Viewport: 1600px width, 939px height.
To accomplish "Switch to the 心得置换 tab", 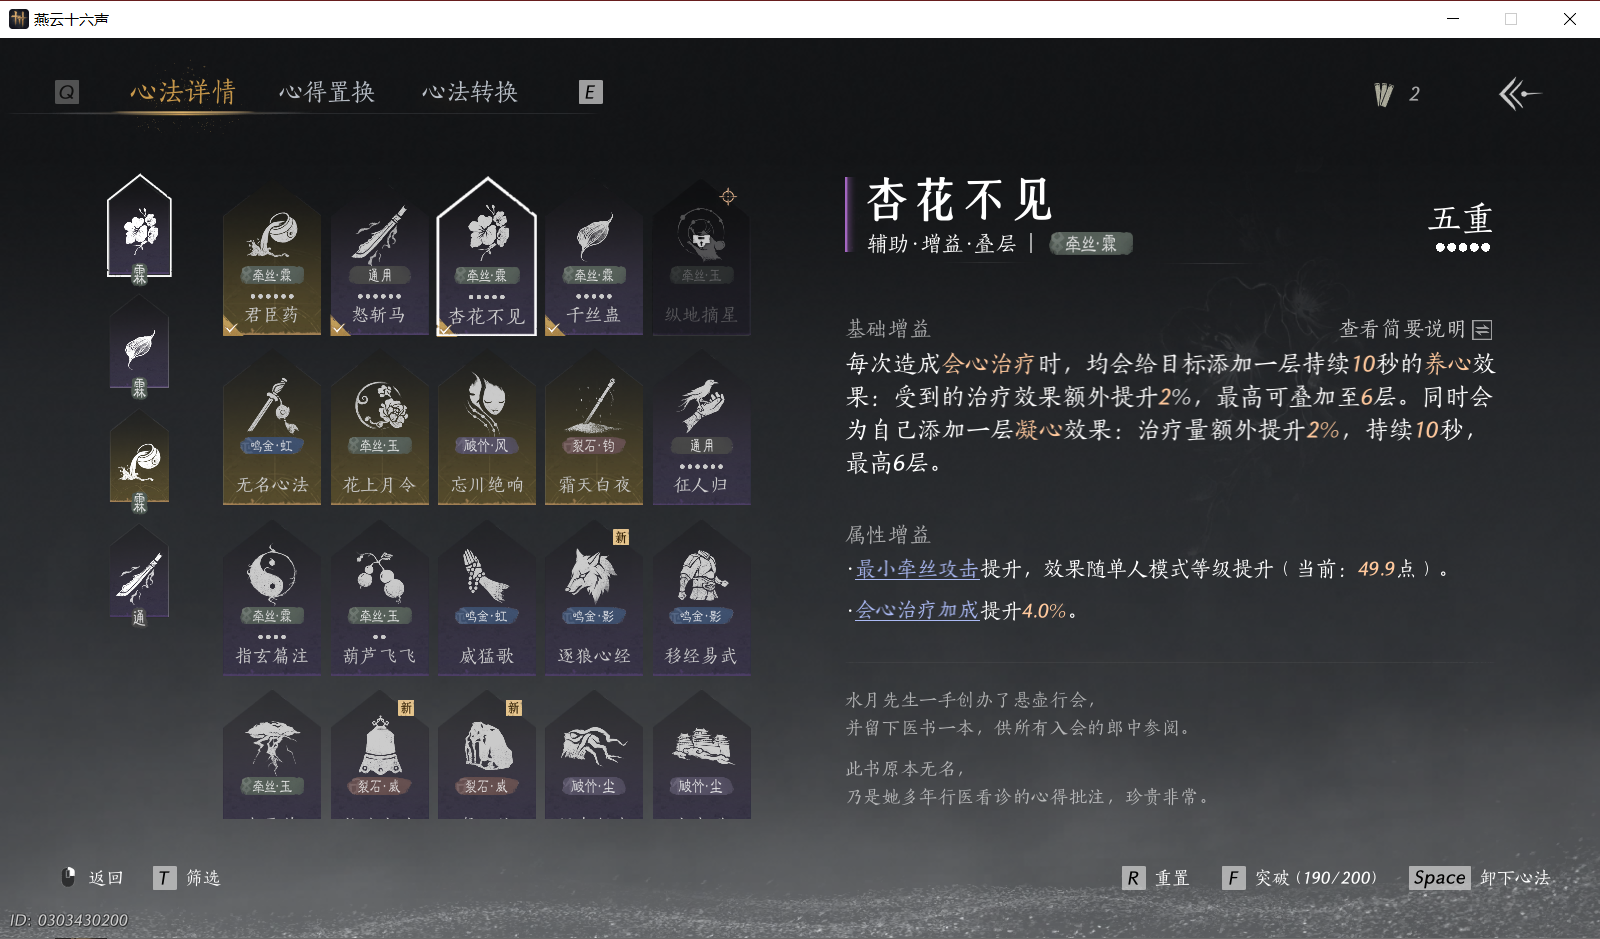I will click(x=327, y=92).
